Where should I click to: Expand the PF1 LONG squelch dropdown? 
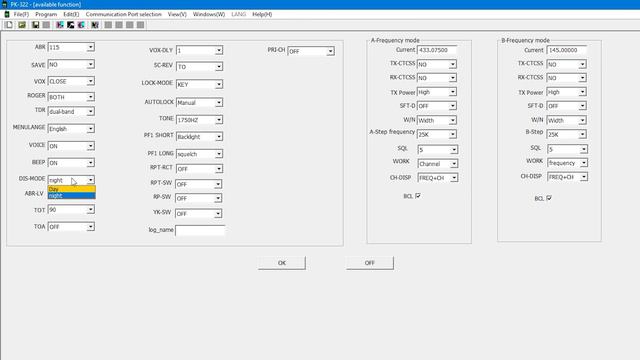219,154
